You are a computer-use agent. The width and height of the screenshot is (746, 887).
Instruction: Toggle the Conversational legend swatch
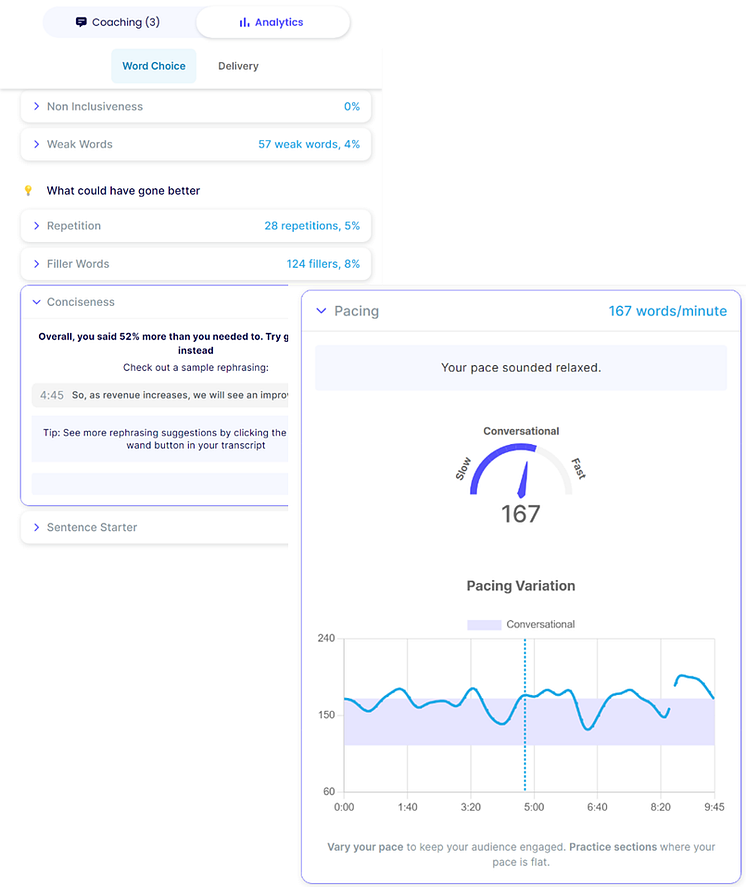pyautogui.click(x=484, y=624)
